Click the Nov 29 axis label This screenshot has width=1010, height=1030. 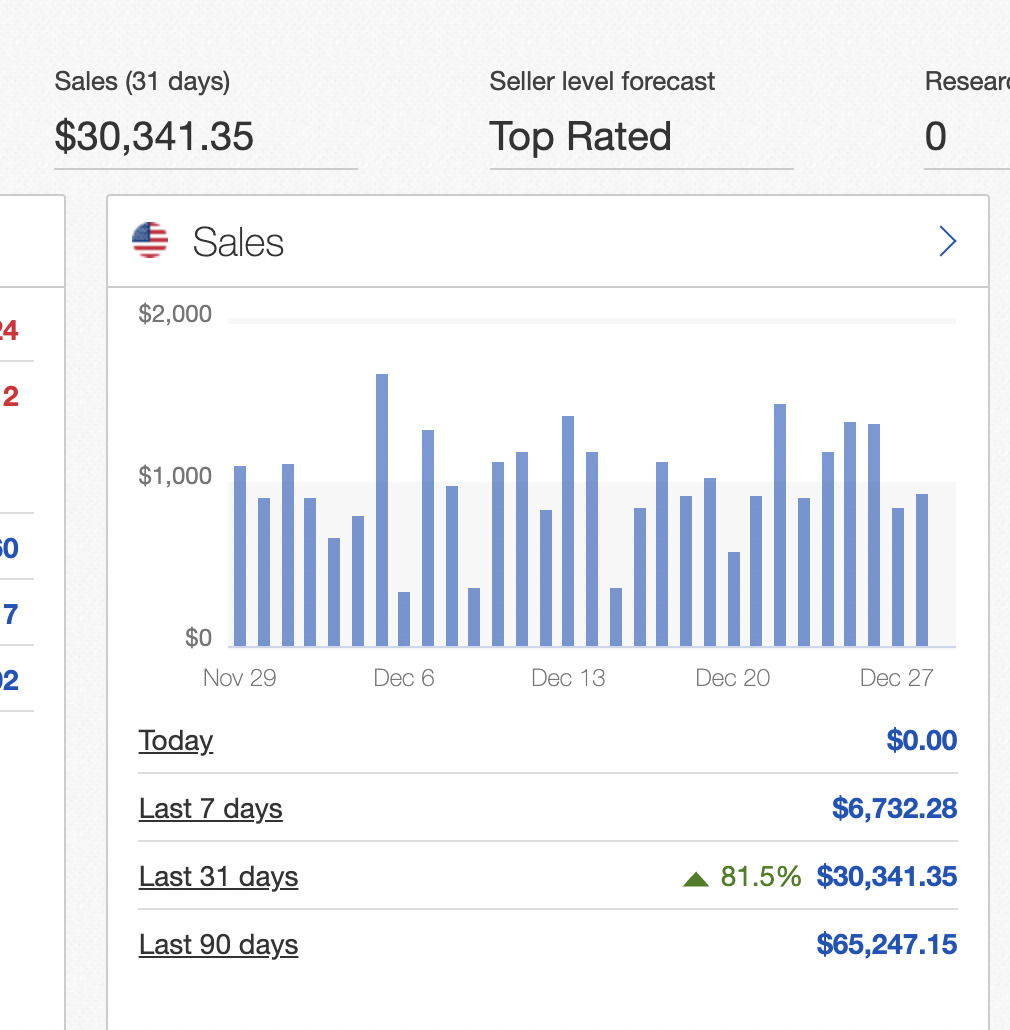[x=240, y=678]
